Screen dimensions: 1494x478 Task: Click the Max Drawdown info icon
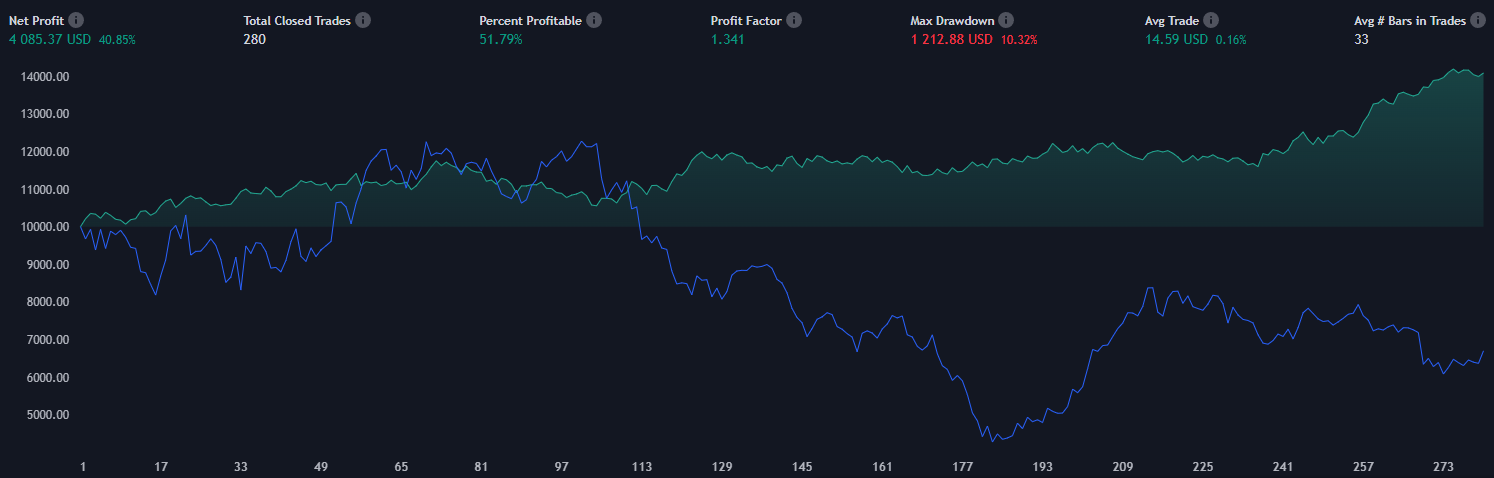(1006, 20)
